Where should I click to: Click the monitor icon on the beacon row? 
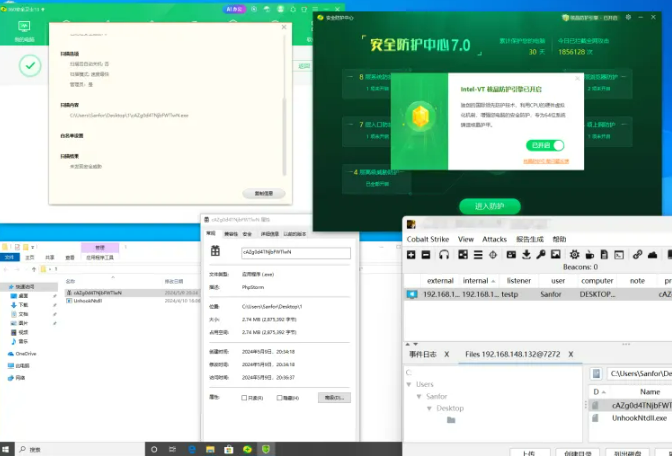click(x=411, y=294)
